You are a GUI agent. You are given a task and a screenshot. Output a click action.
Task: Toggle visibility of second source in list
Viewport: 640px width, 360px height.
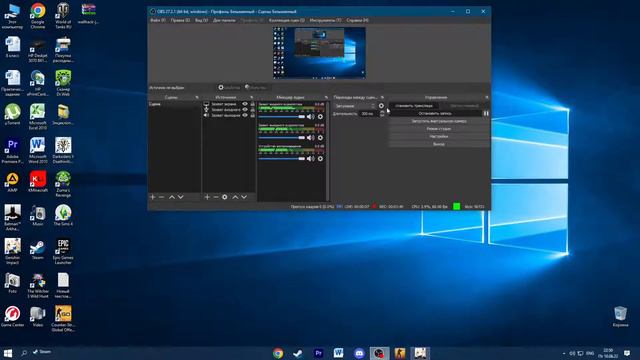[x=245, y=110]
